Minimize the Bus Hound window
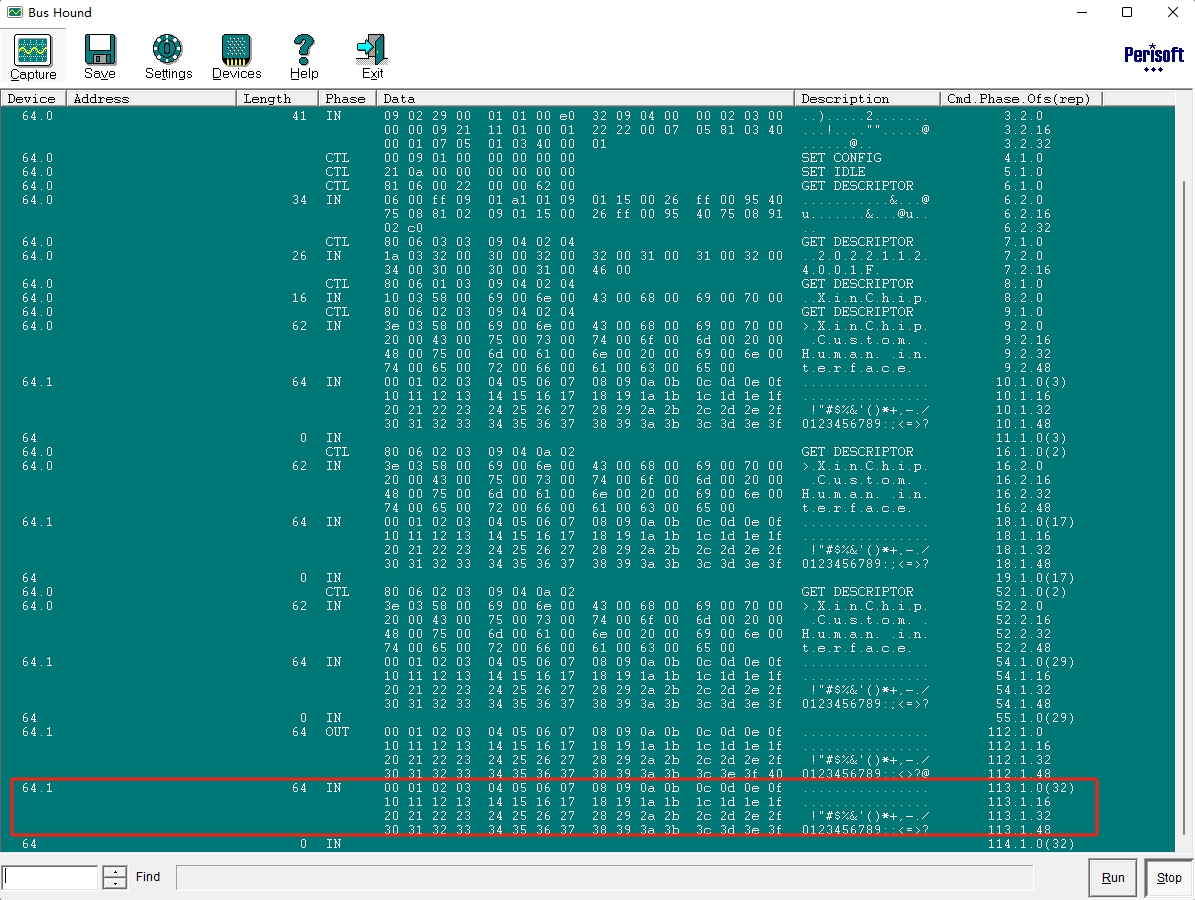The width and height of the screenshot is (1195, 900). (x=1082, y=12)
